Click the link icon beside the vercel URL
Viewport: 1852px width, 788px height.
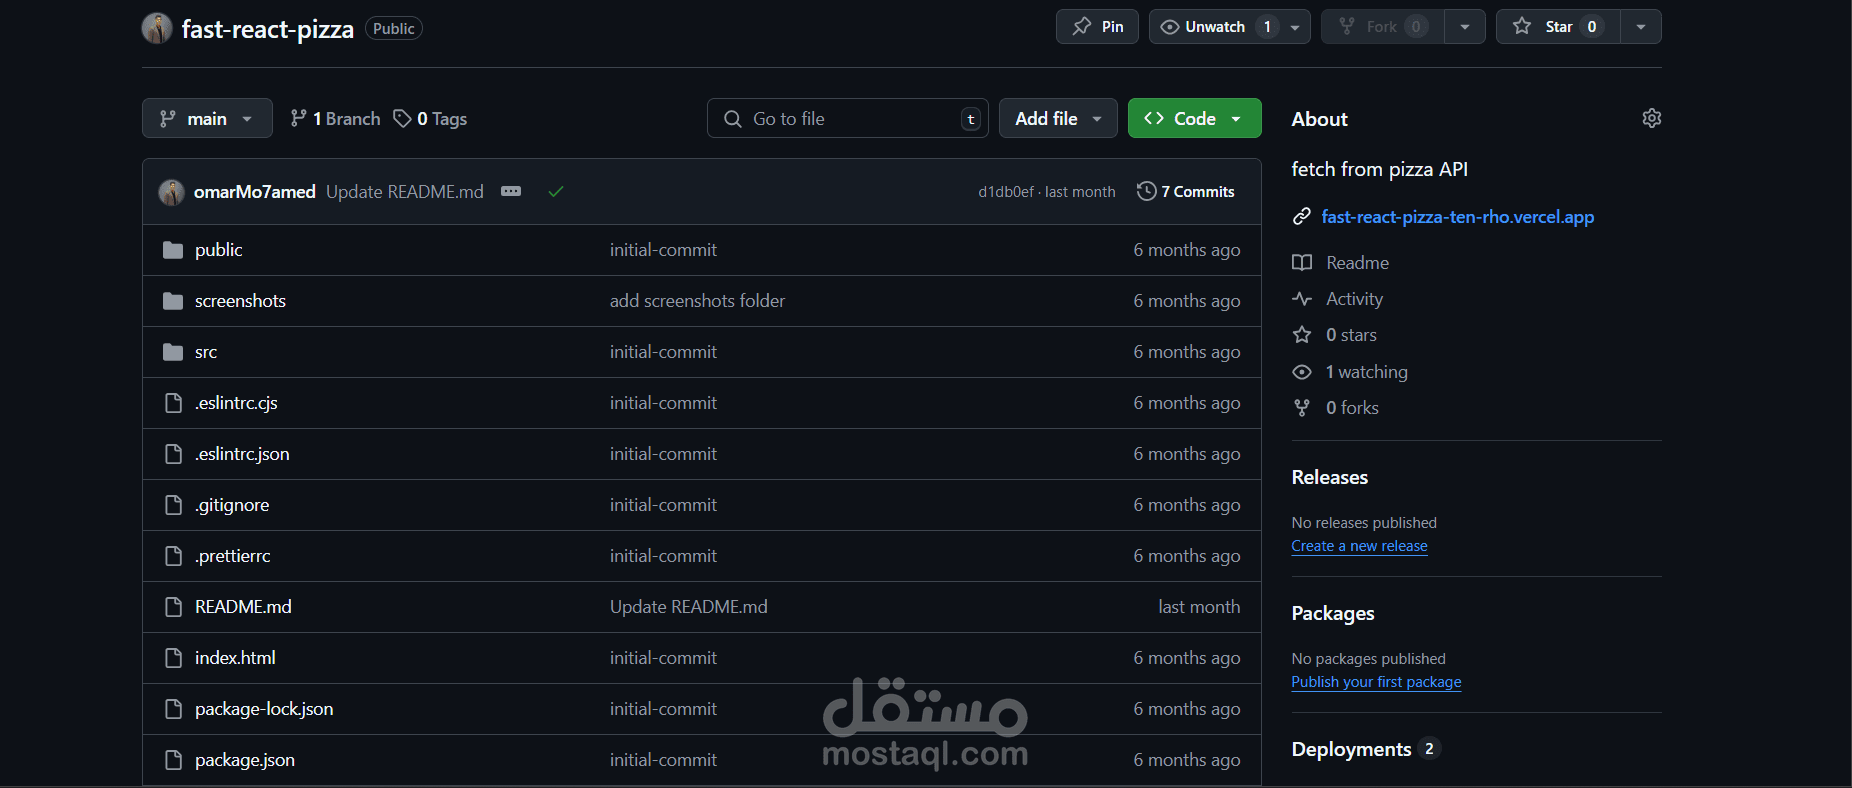point(1301,216)
